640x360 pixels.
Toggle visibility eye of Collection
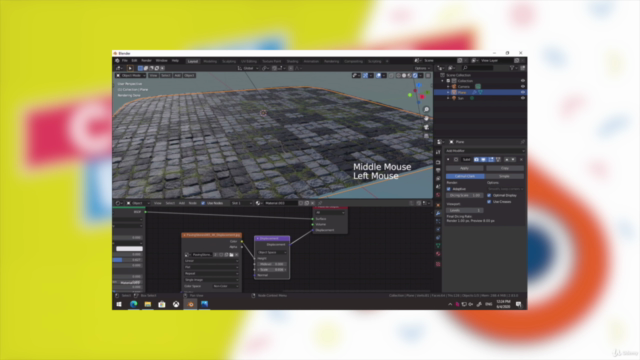tap(522, 81)
